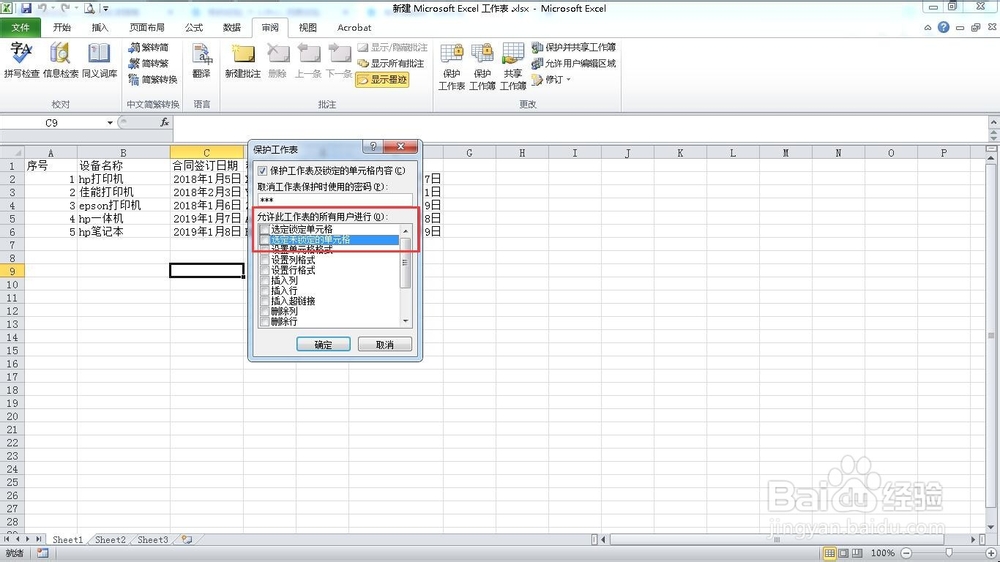Select the Sheet3 tab
The width and height of the screenshot is (1000, 562).
[x=152, y=540]
